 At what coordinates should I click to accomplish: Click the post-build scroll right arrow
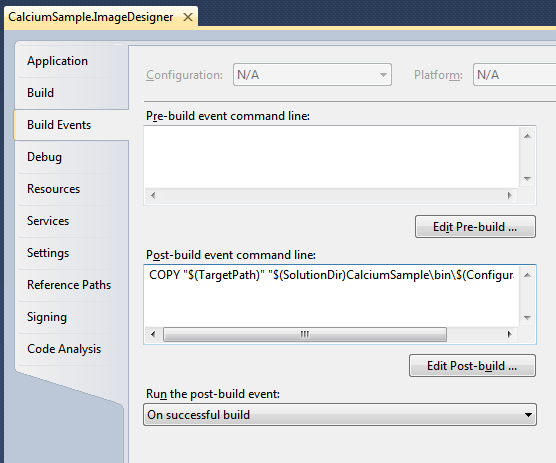point(510,334)
